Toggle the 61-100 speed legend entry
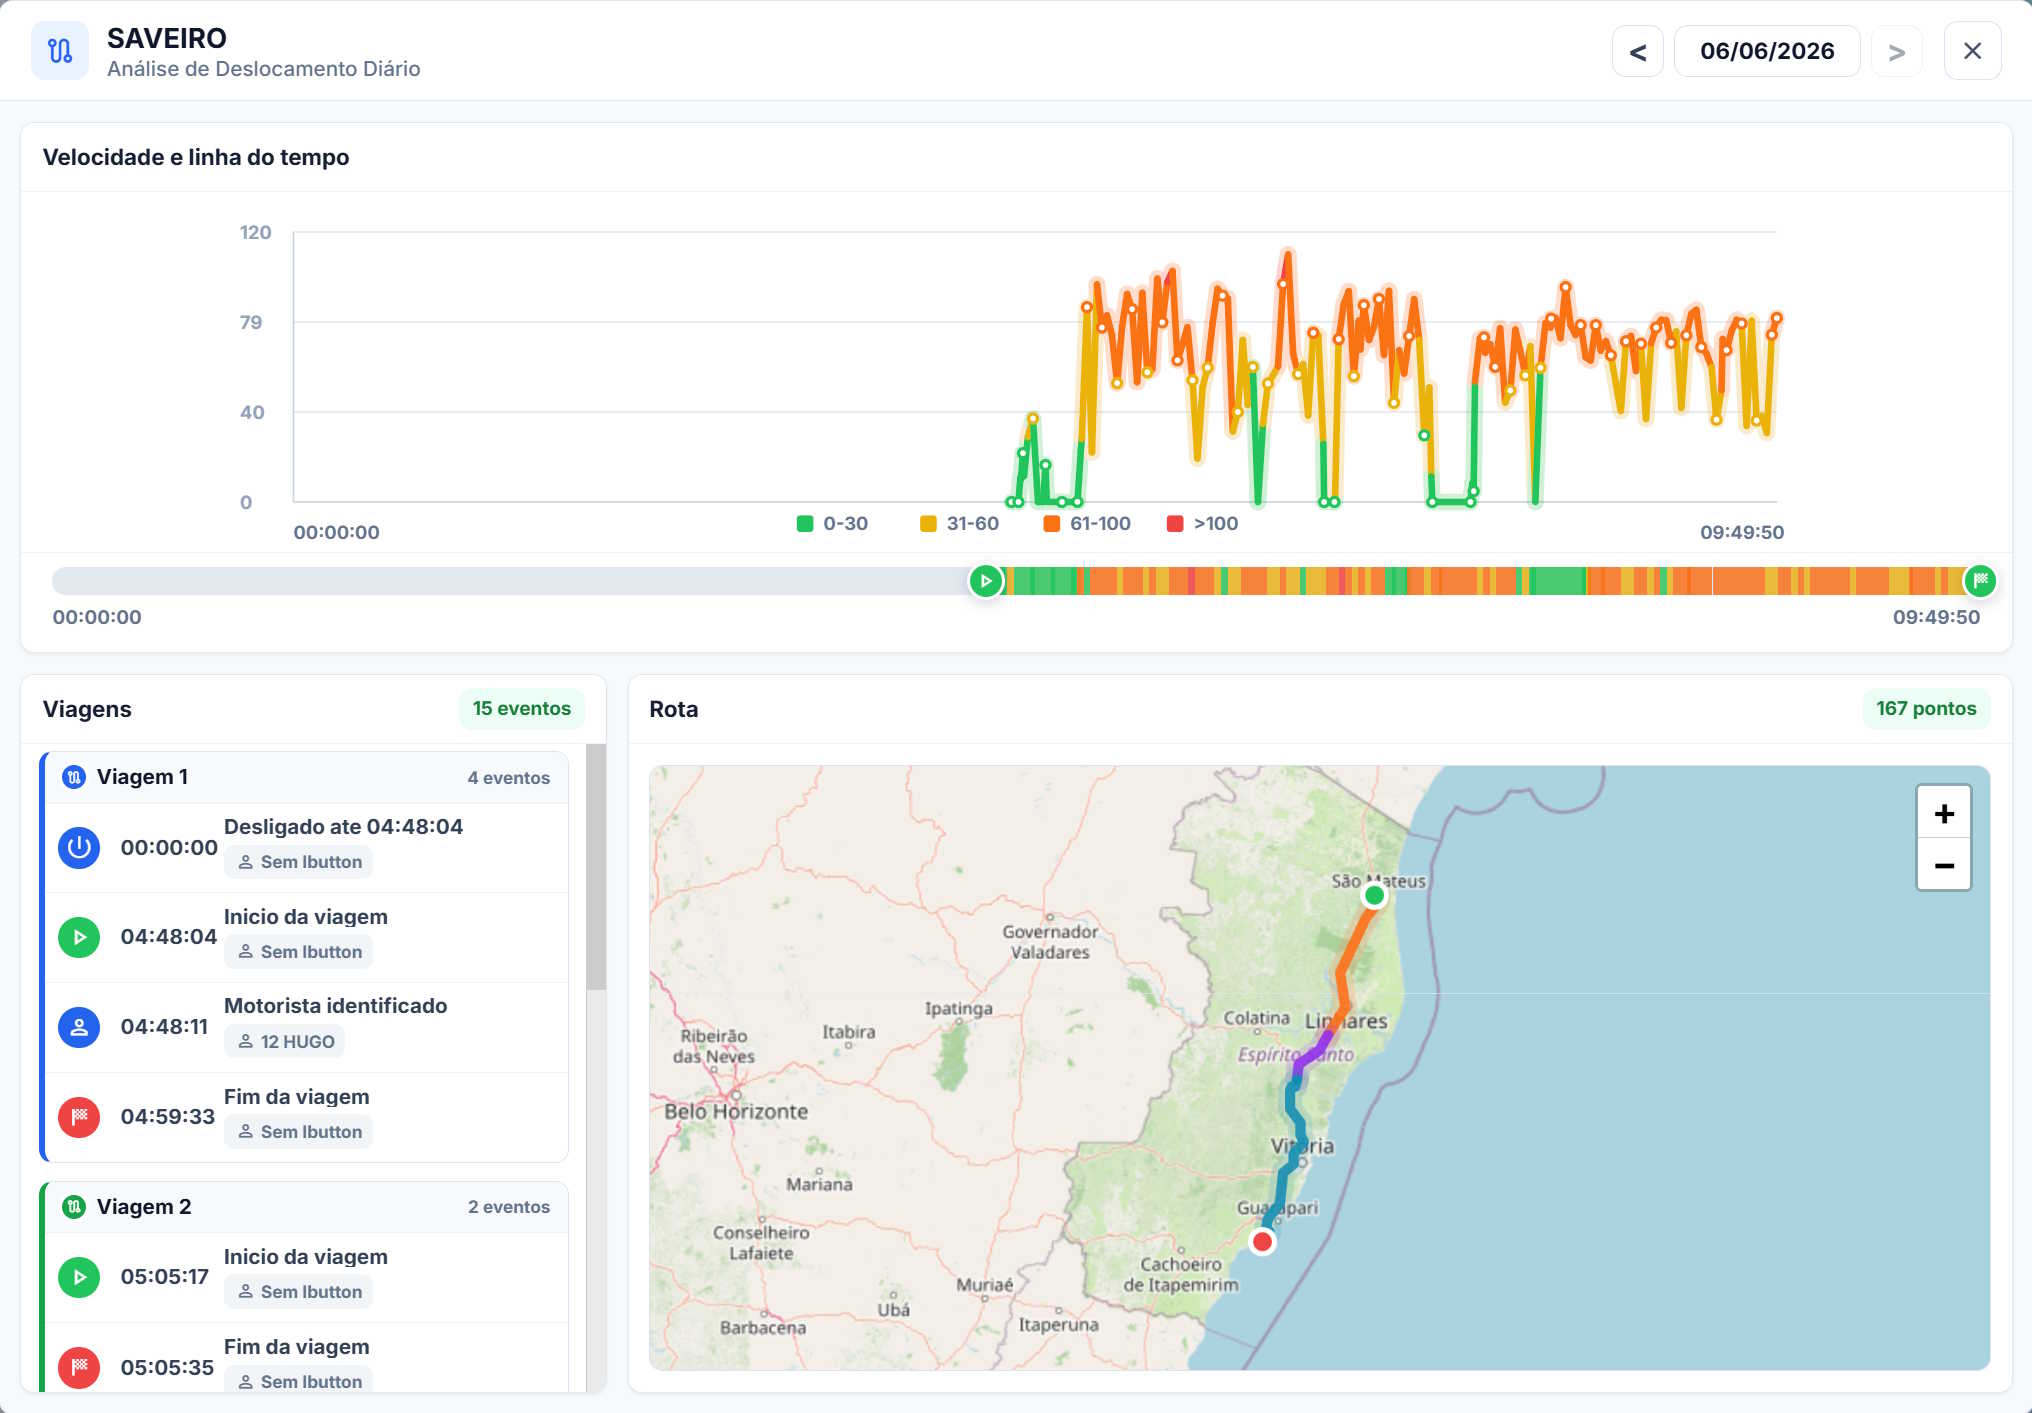This screenshot has width=2032, height=1413. coord(1086,523)
